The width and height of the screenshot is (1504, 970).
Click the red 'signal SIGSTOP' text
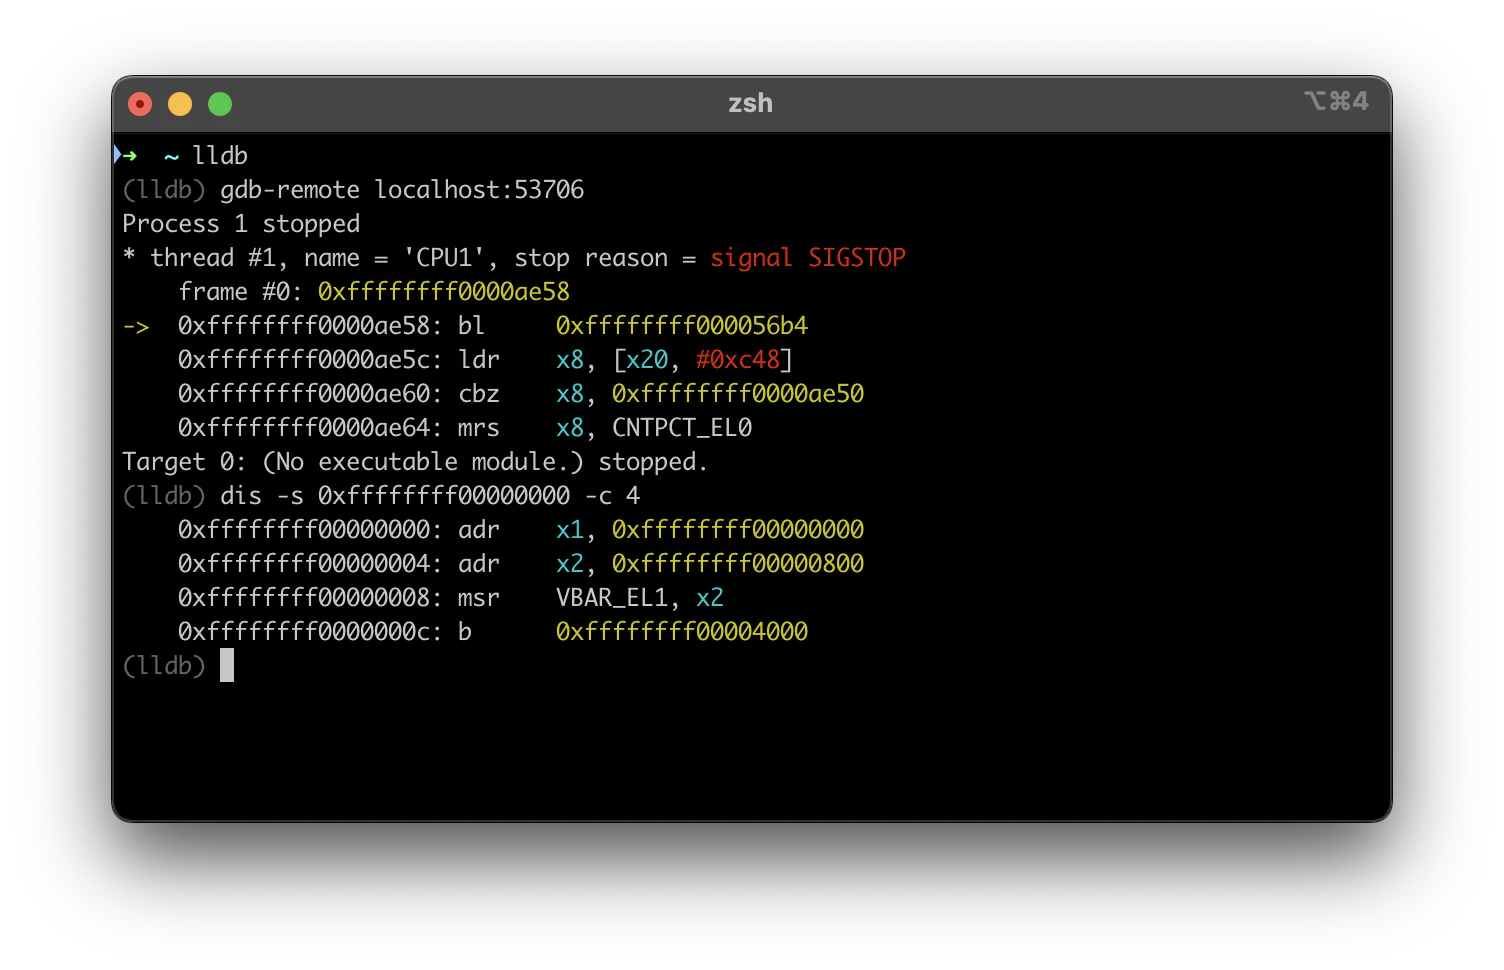point(808,258)
